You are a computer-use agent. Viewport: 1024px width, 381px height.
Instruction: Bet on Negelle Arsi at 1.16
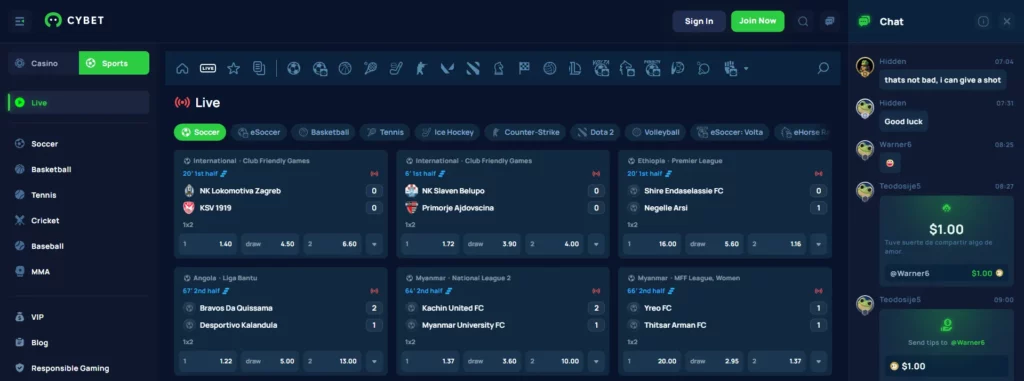coord(777,244)
